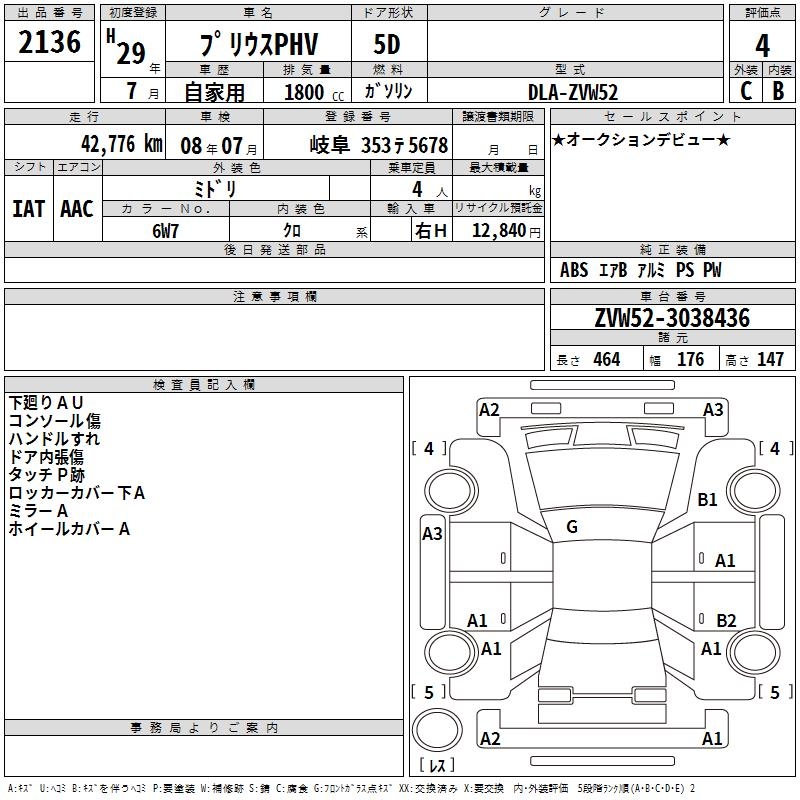This screenshot has width=800, height=800.
Task: Click the interior color クロ
Action: (292, 230)
